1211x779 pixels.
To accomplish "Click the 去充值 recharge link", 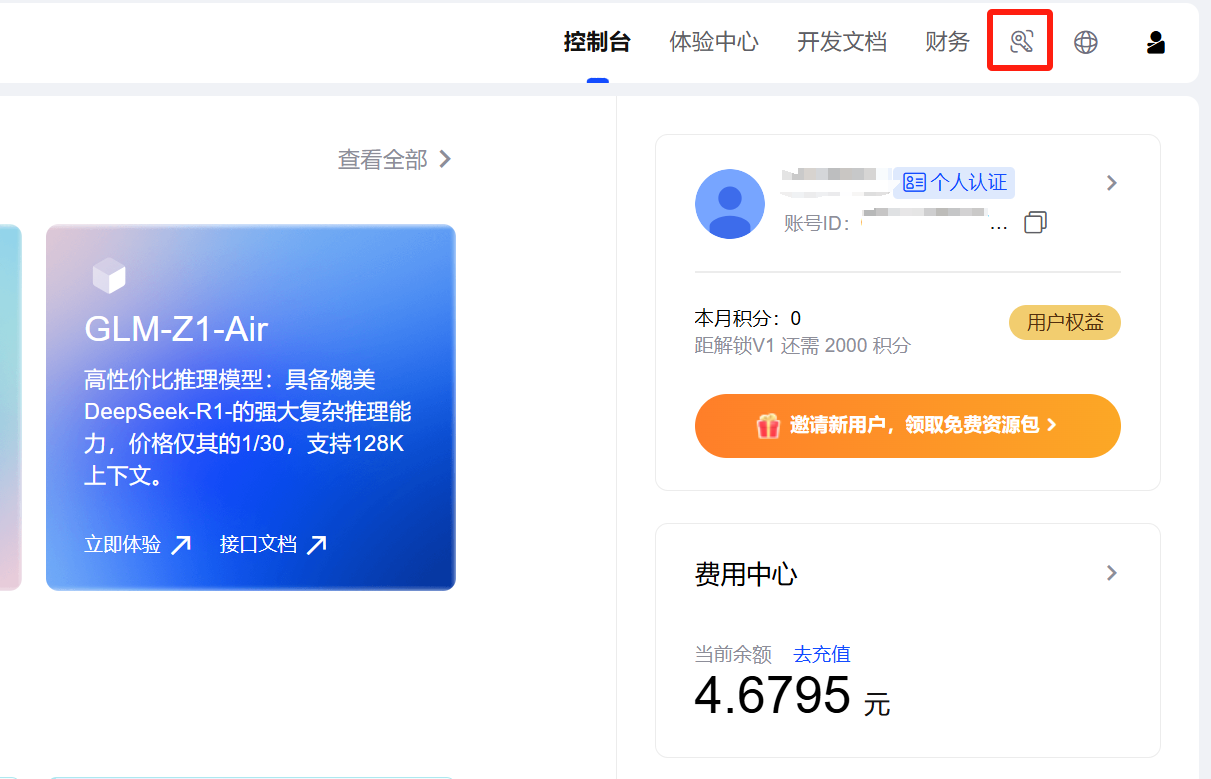I will (821, 655).
